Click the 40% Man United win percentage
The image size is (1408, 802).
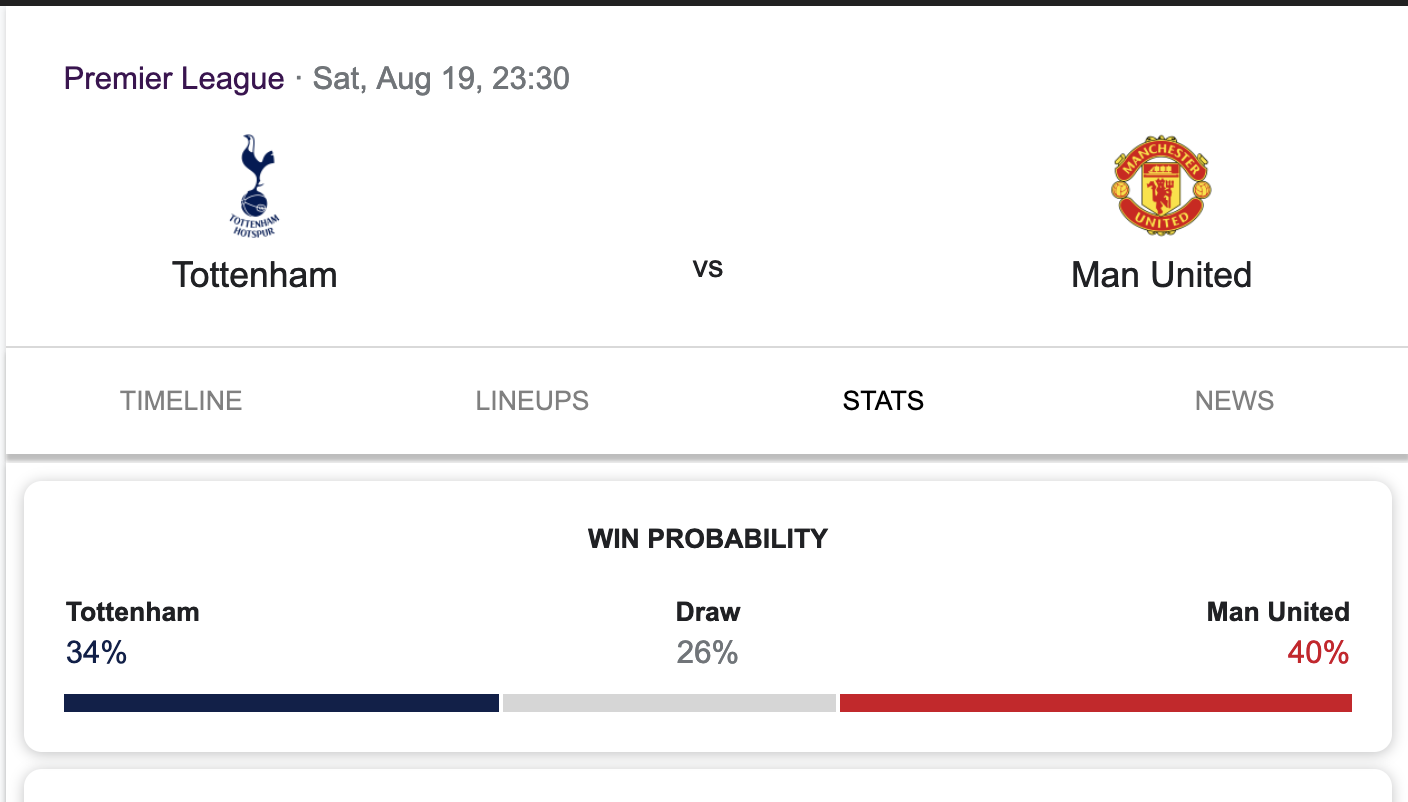tap(1317, 653)
